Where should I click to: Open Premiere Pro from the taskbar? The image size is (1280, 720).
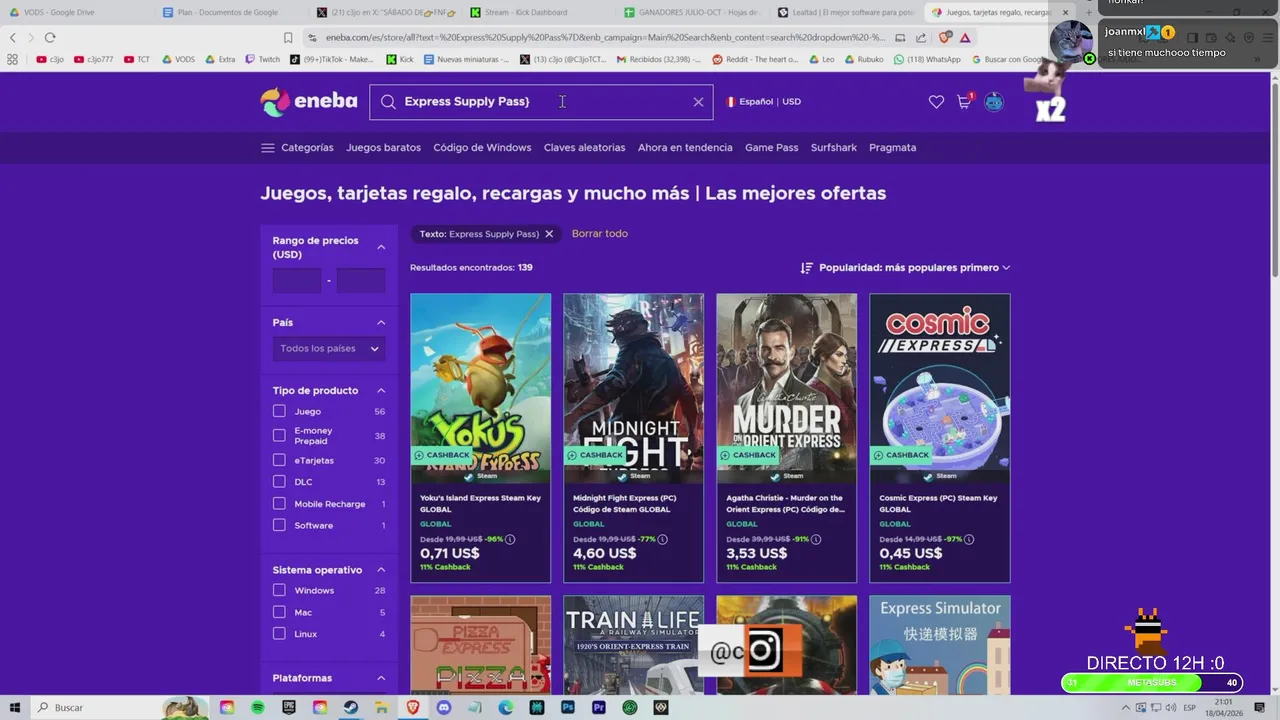(599, 707)
